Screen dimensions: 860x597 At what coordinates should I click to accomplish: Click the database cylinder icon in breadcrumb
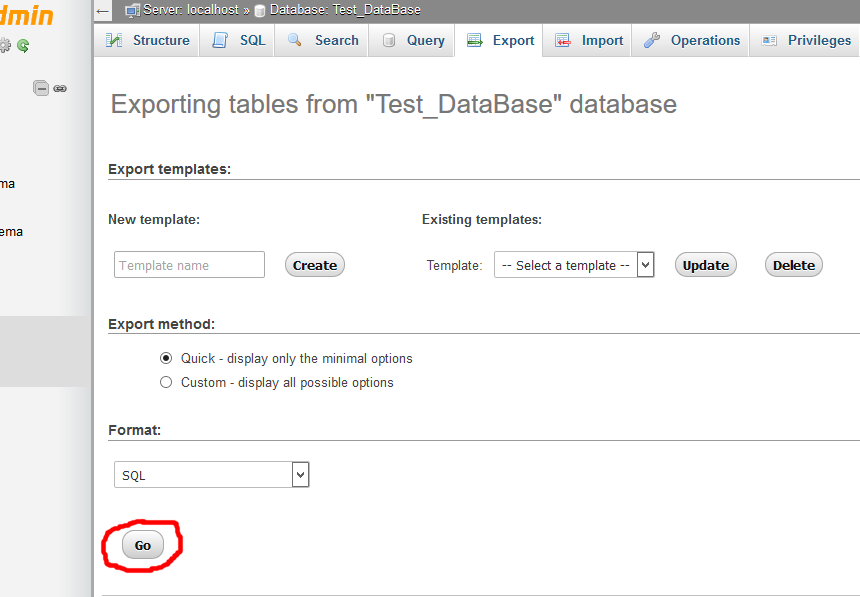260,10
